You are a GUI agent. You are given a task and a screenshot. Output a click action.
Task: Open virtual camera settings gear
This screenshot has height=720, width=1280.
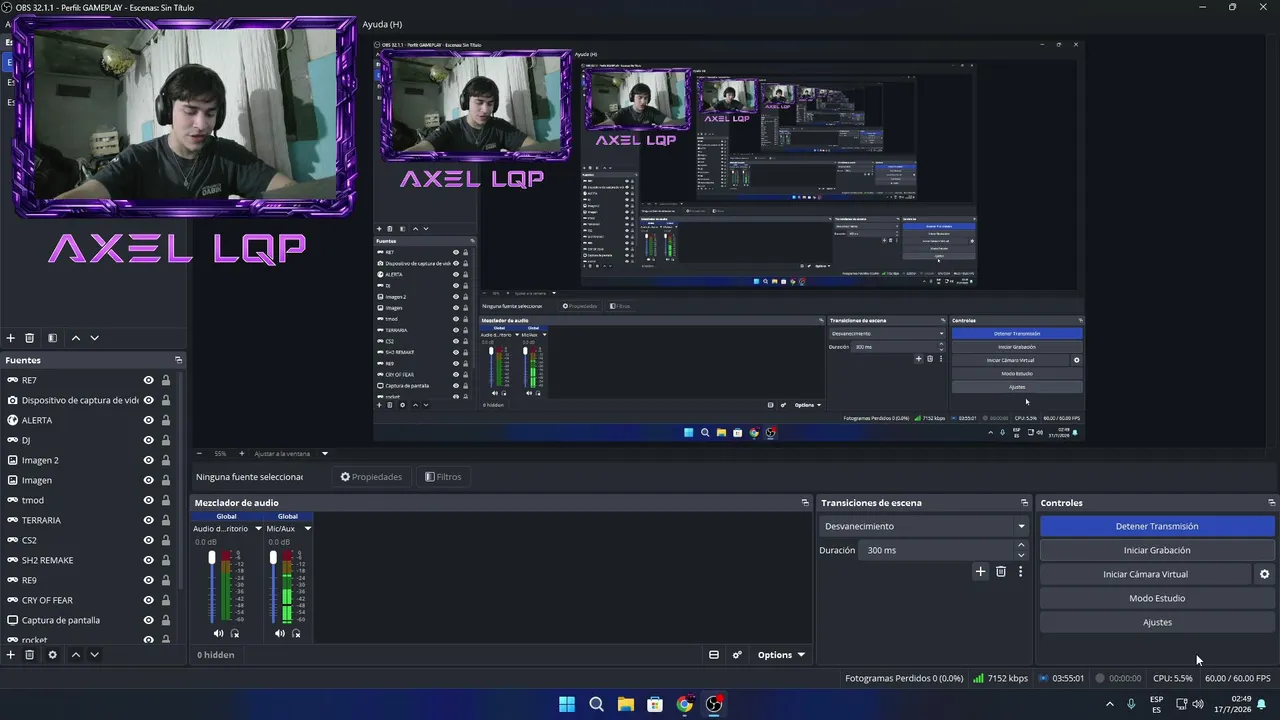[1264, 574]
